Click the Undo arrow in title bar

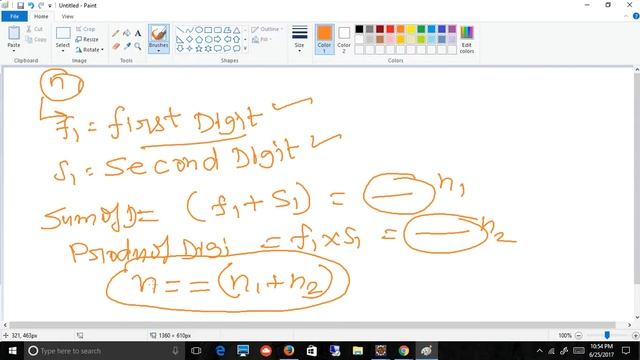pos(31,5)
